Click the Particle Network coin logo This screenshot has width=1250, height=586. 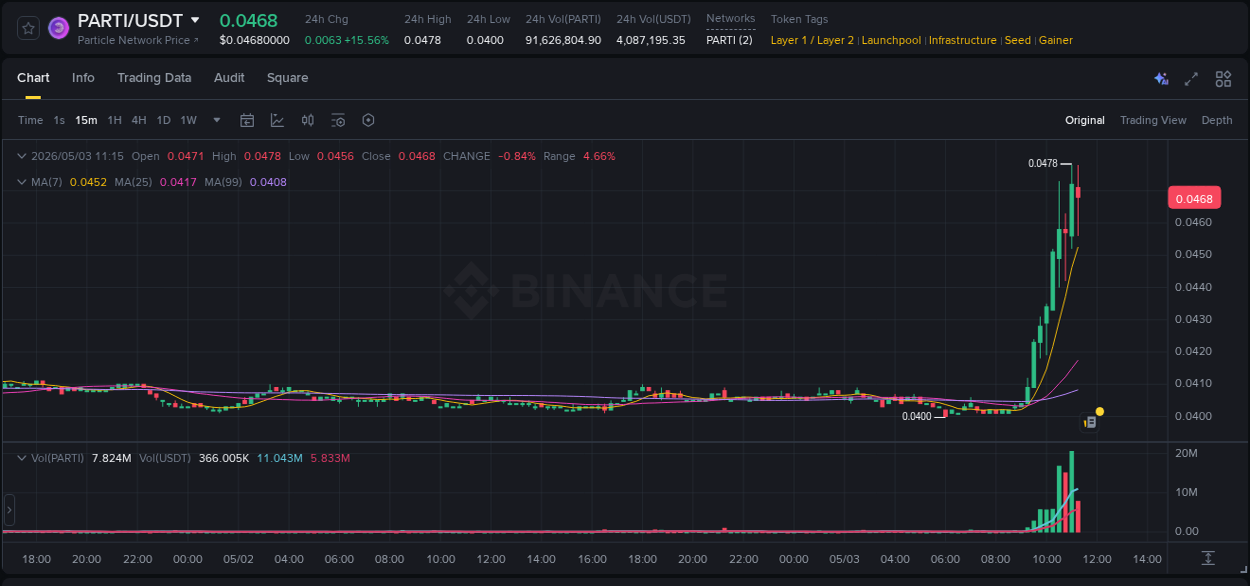[x=59, y=28]
